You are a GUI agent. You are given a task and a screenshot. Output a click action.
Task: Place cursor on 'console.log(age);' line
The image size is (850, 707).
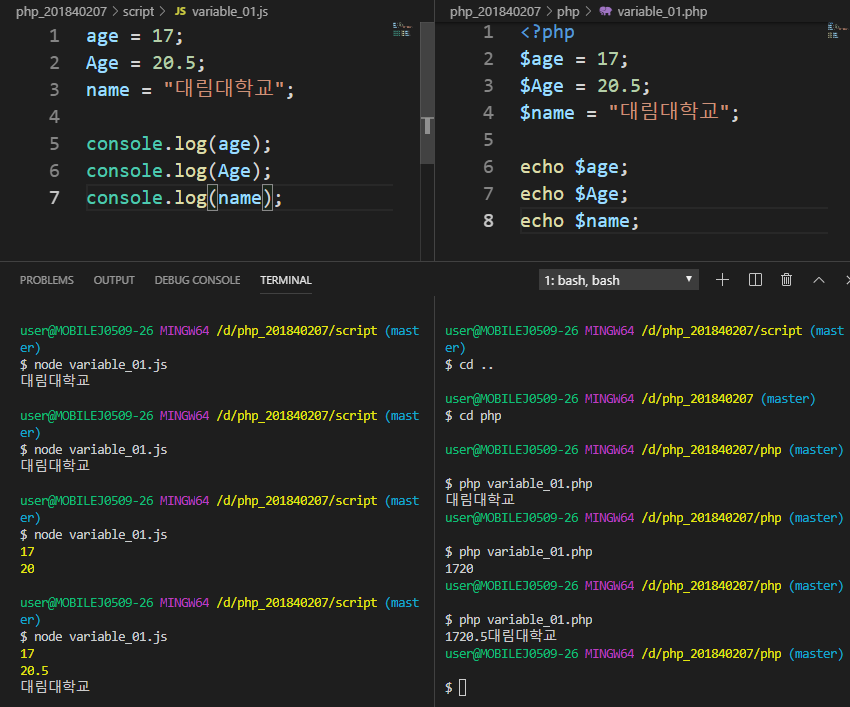pos(178,144)
